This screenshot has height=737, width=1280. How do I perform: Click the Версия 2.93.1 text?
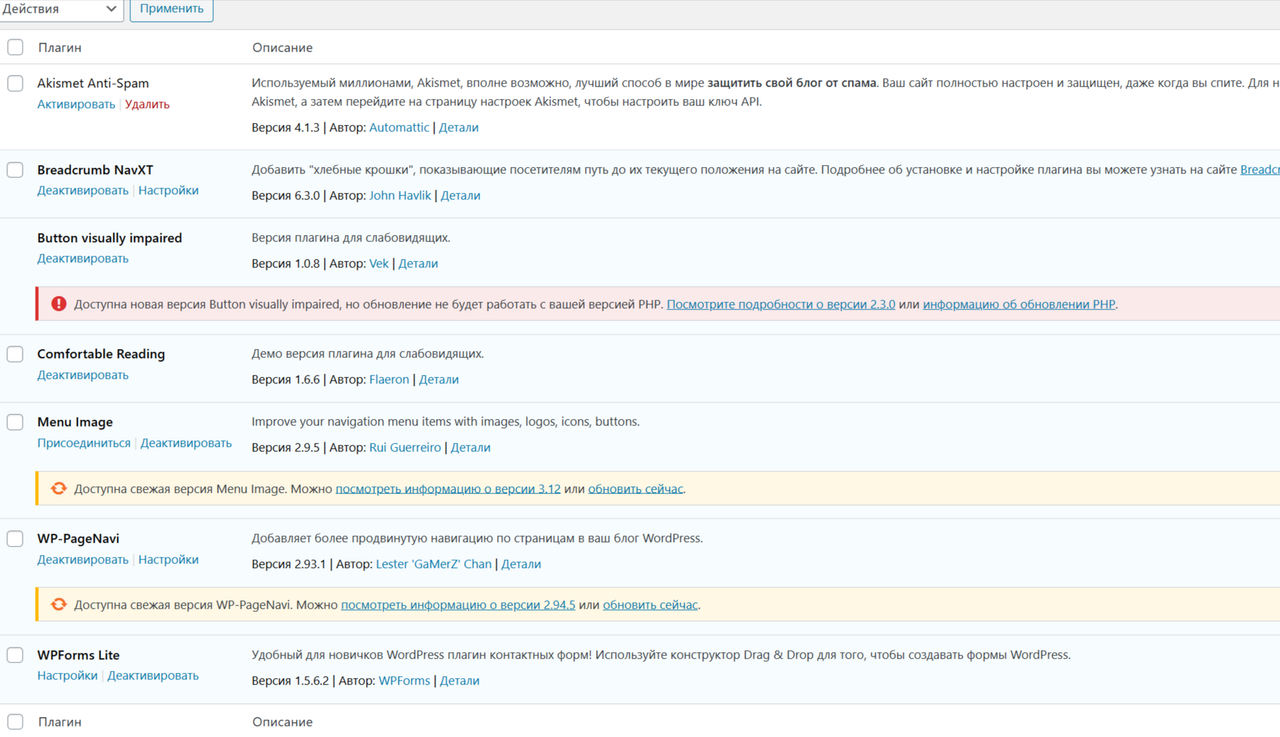point(289,564)
